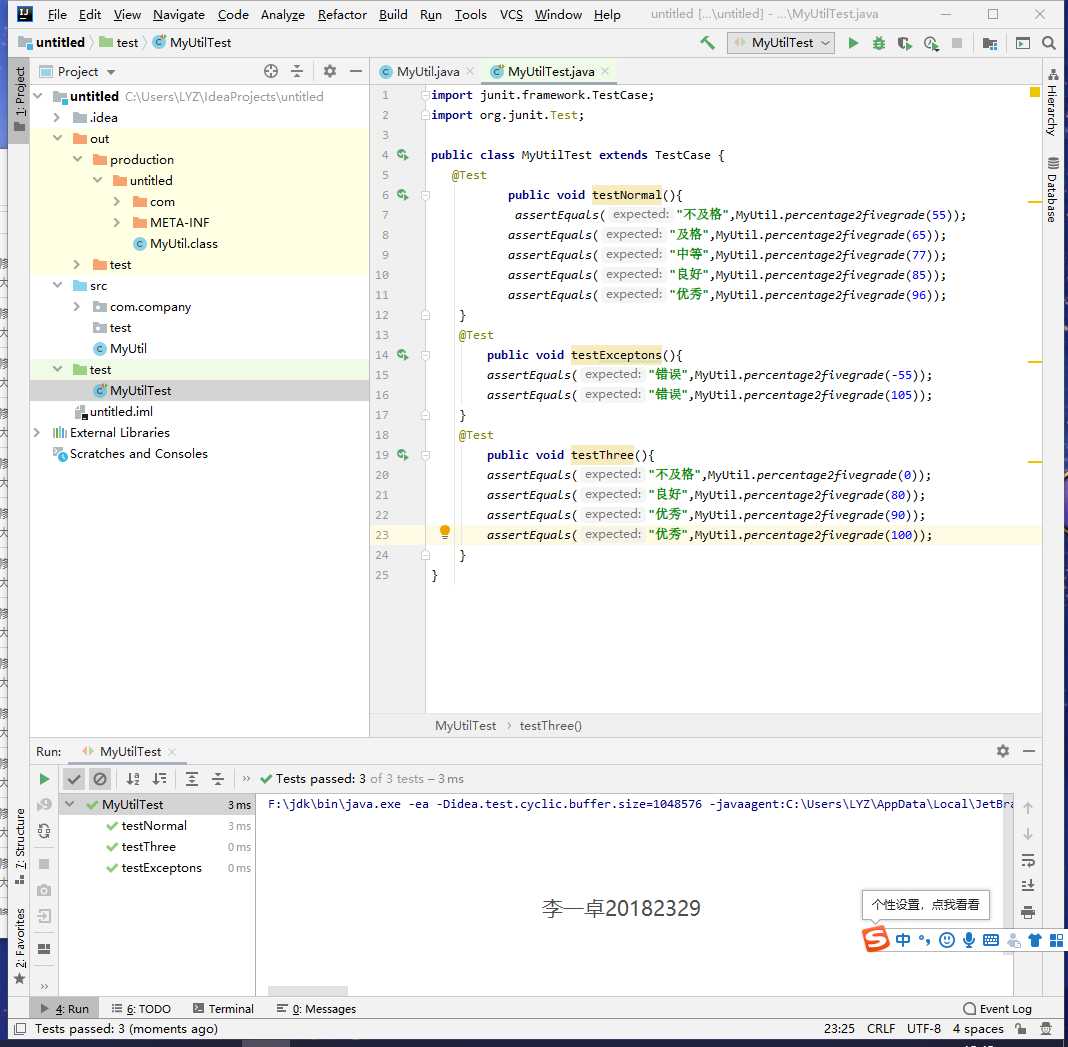This screenshot has width=1068, height=1047.
Task: Open the VCS menu
Action: pyautogui.click(x=511, y=14)
